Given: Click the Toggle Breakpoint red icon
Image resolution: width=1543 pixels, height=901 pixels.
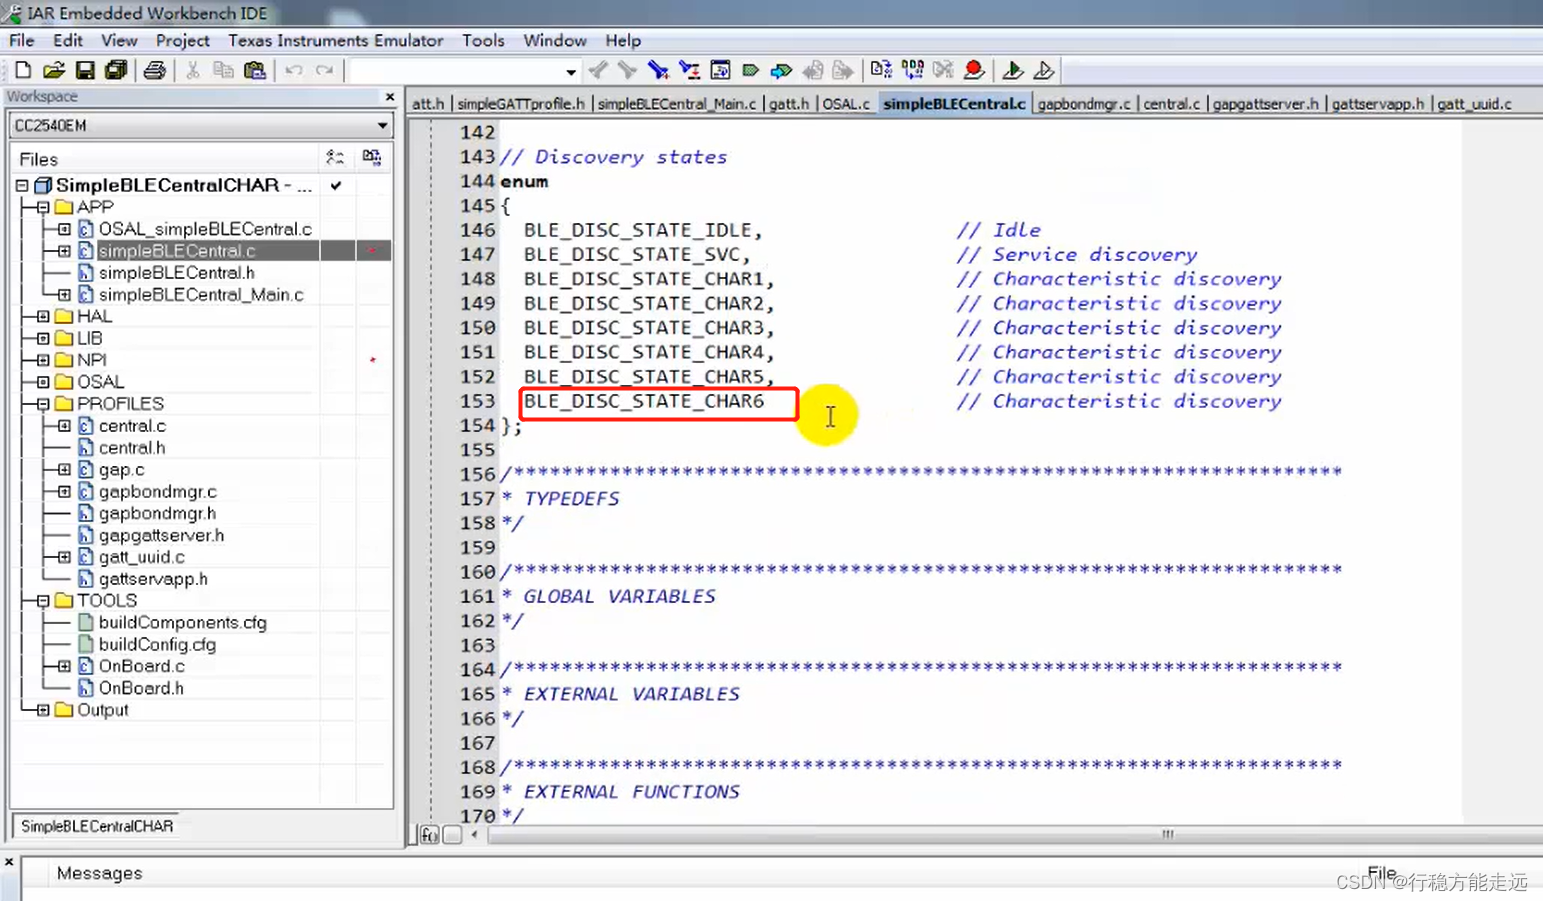Looking at the screenshot, I should pos(974,70).
